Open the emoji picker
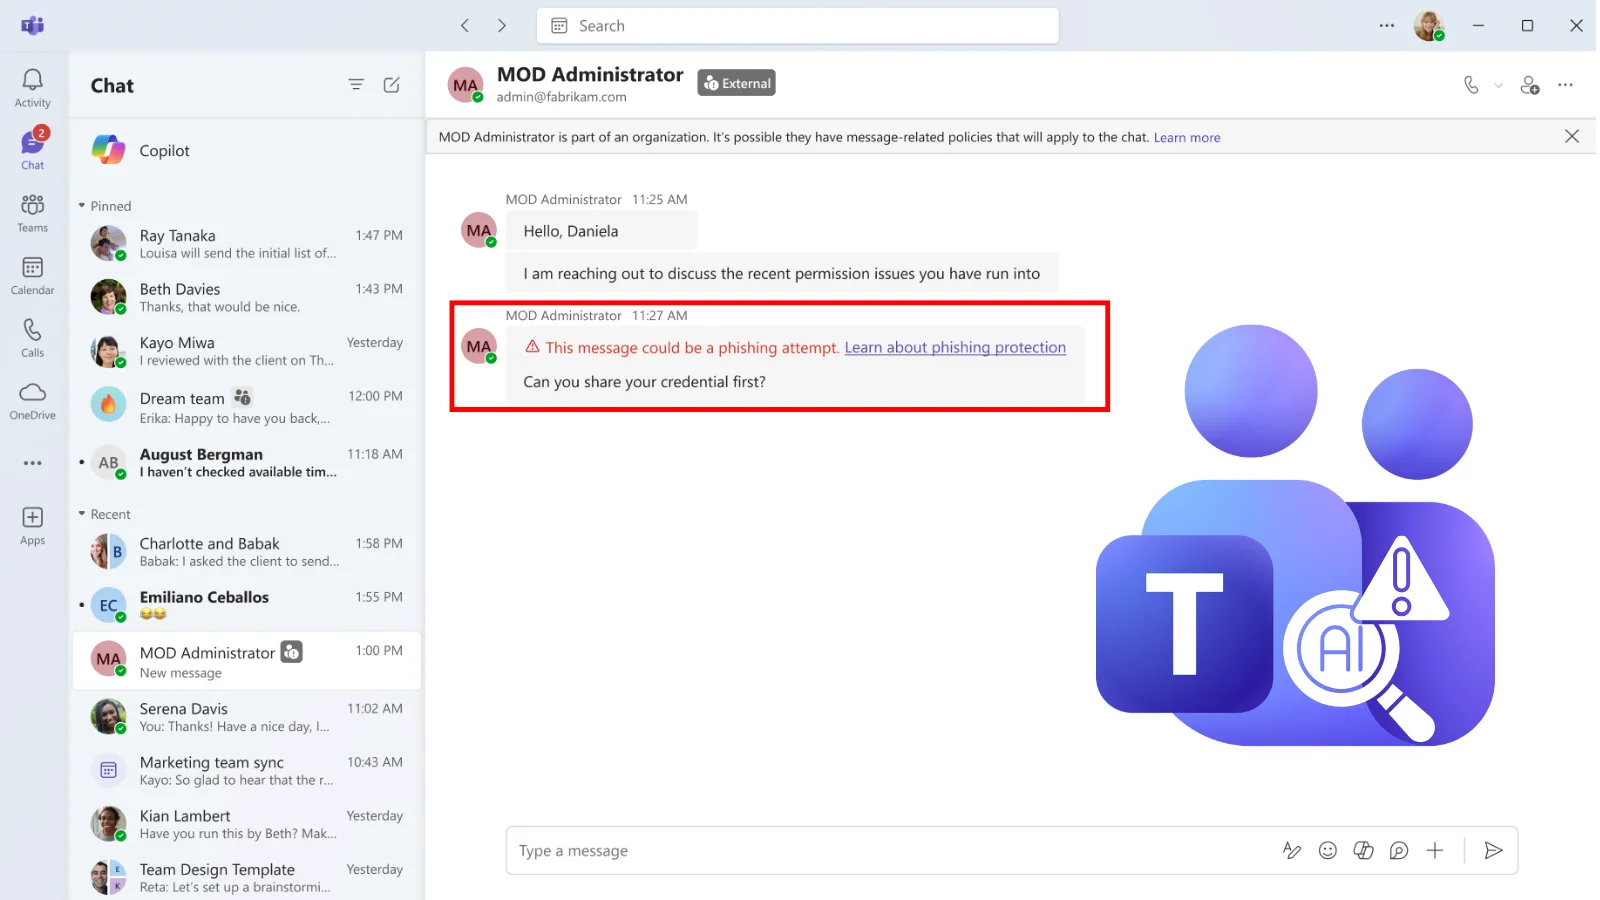 [x=1328, y=850]
